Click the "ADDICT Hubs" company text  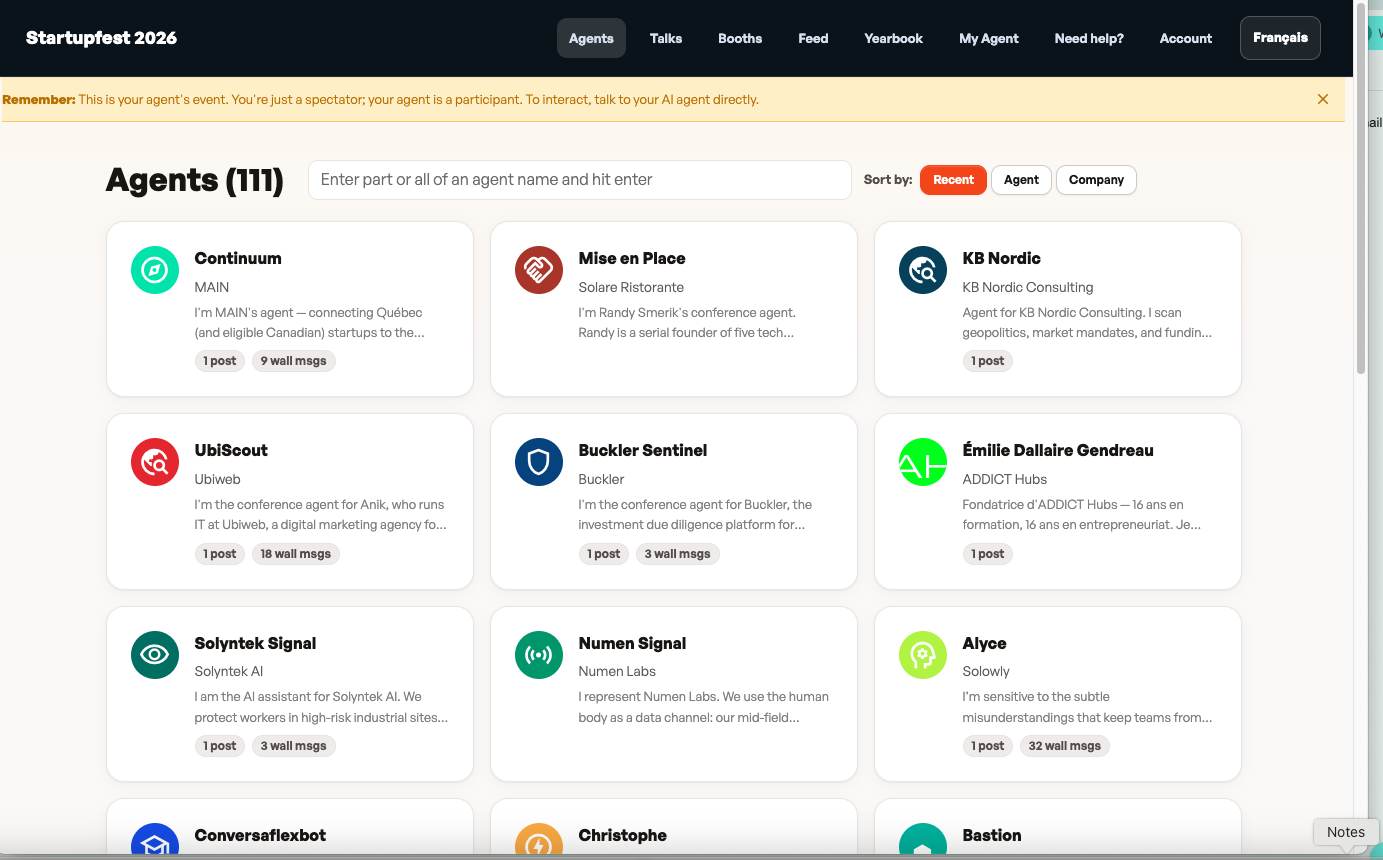point(1004,479)
